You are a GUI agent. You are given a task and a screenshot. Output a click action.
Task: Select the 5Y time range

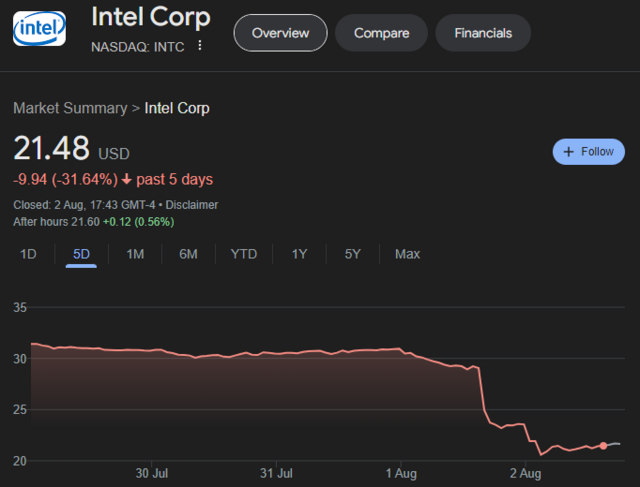[352, 254]
